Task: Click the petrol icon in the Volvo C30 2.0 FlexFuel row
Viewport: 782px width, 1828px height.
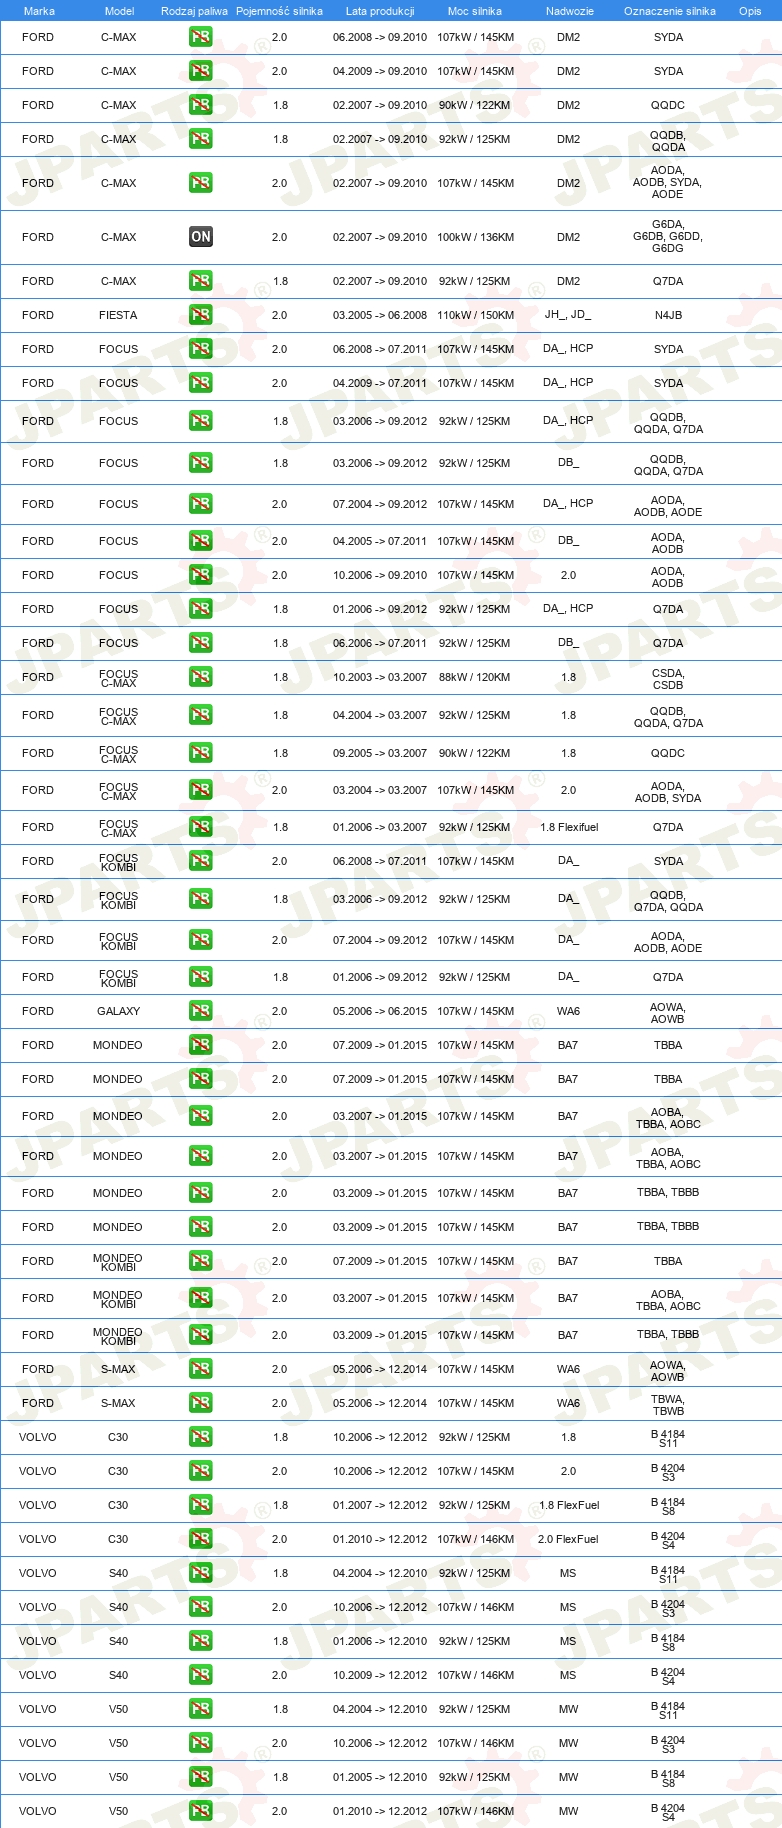Action: point(201,1539)
